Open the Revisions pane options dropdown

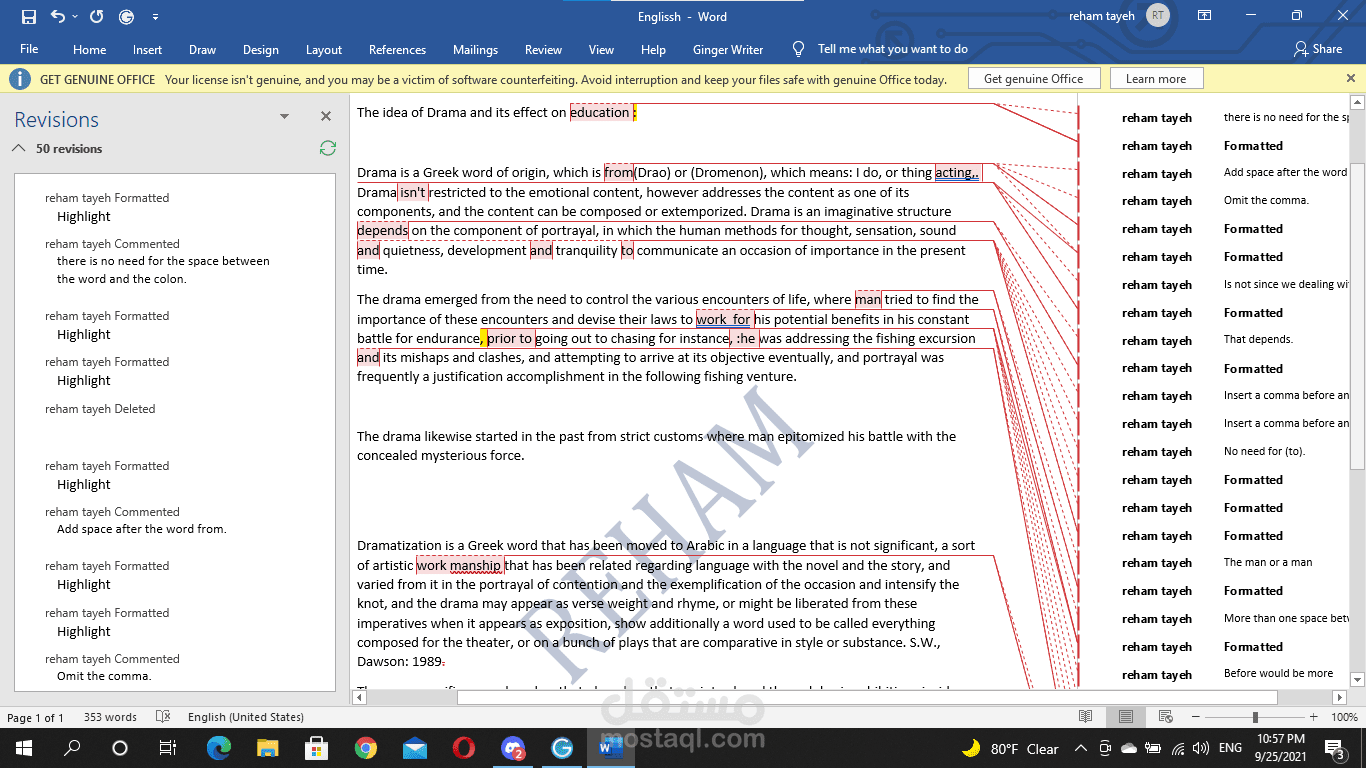[284, 117]
